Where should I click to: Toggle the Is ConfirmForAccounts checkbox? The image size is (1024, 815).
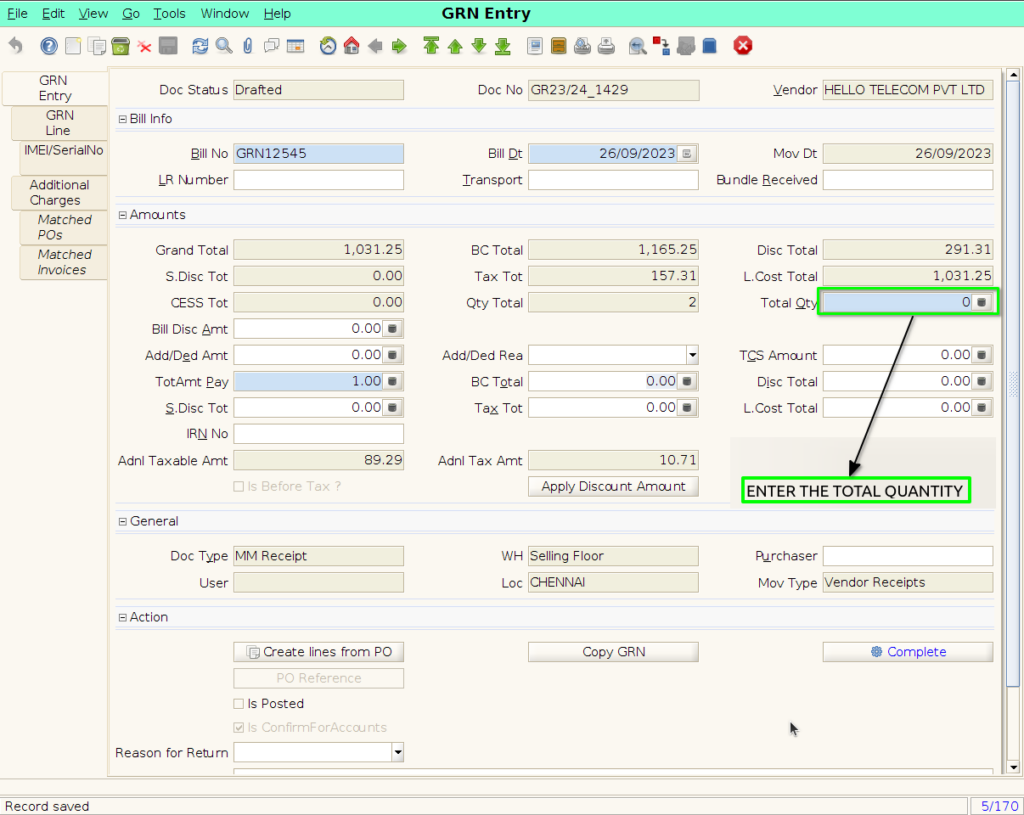(x=239, y=727)
